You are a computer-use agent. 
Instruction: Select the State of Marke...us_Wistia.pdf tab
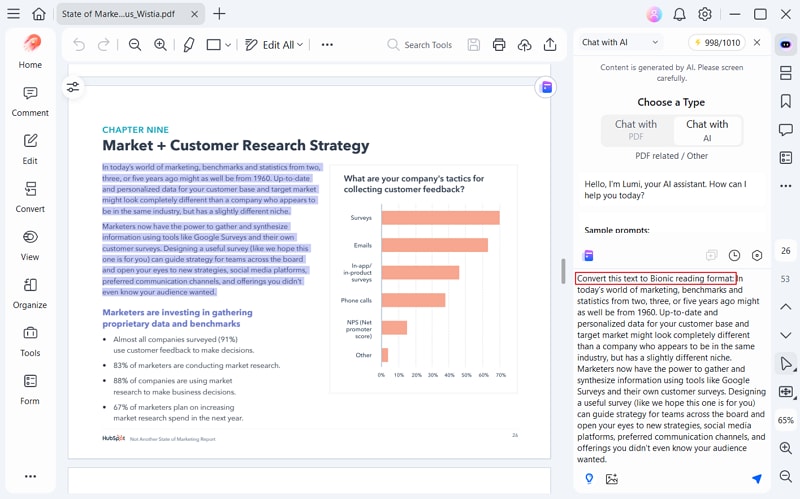(x=131, y=14)
